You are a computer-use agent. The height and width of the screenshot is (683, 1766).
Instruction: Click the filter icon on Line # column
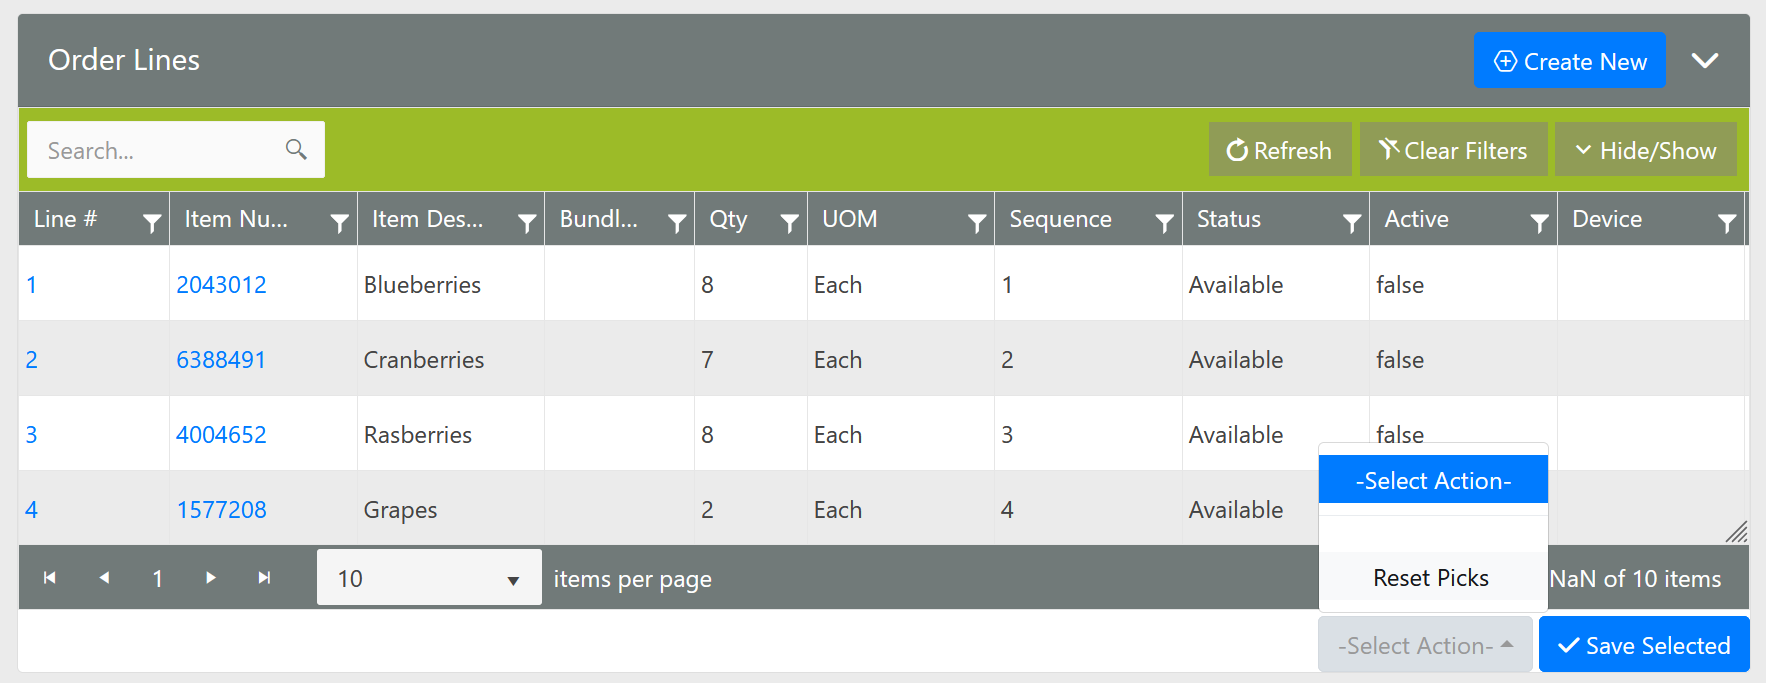point(151,222)
